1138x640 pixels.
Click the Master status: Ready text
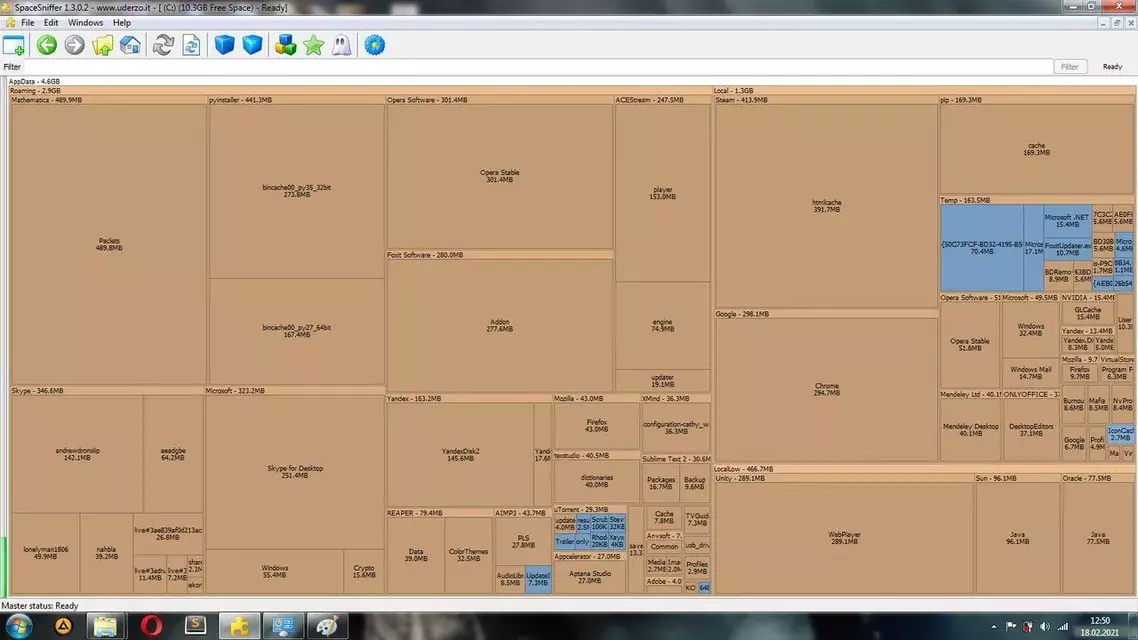[40, 606]
